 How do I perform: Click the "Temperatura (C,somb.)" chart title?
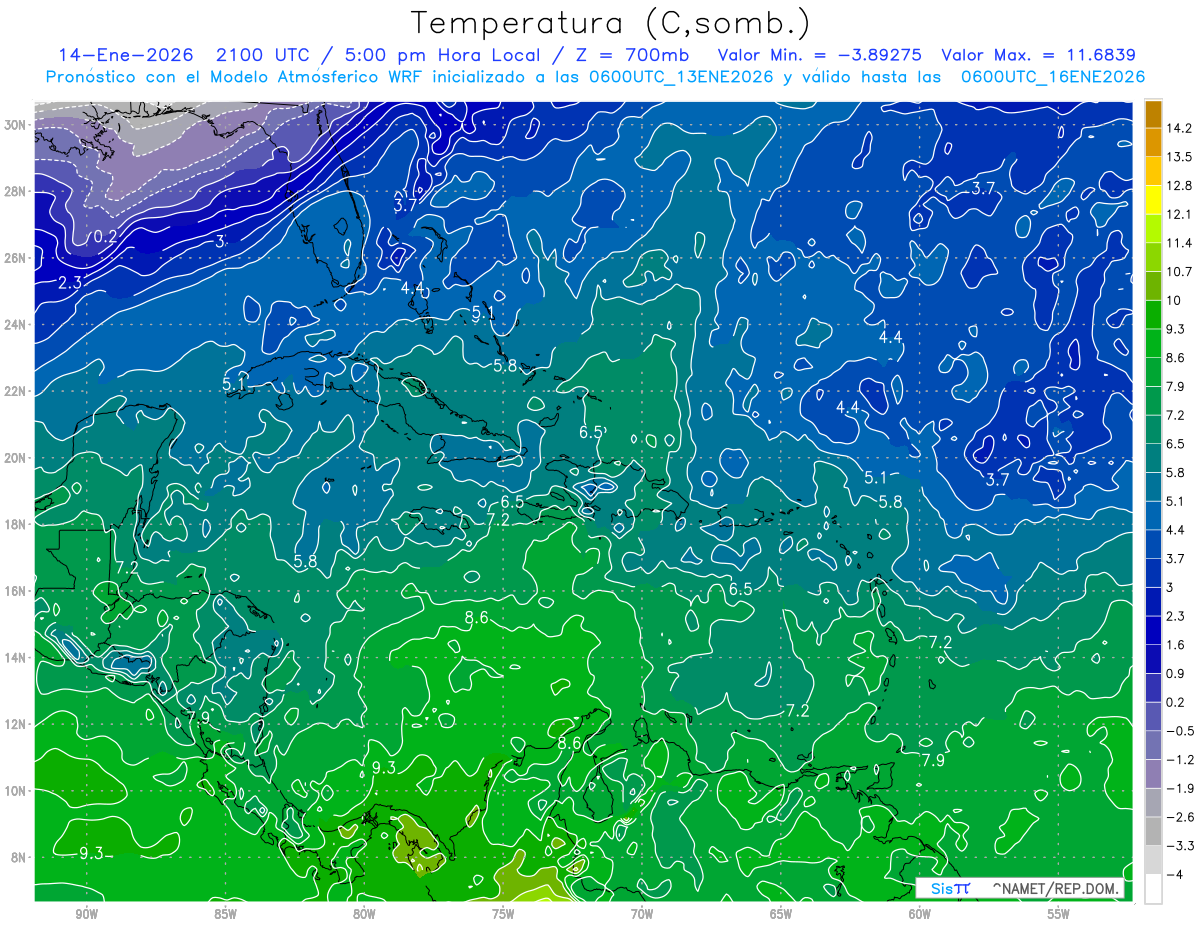pos(611,24)
